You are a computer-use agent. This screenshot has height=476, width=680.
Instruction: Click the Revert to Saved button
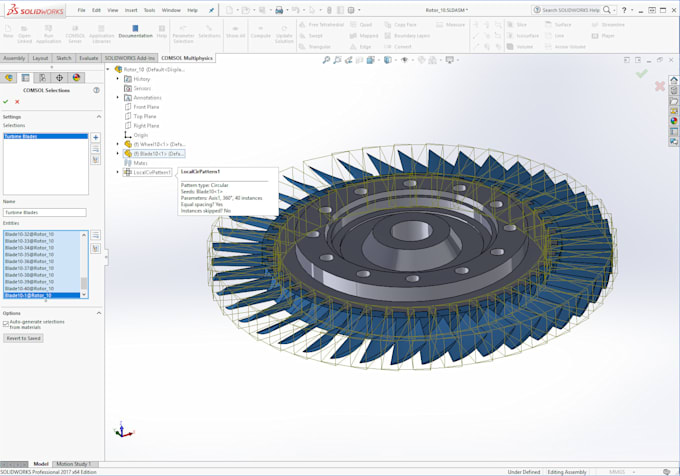23,338
